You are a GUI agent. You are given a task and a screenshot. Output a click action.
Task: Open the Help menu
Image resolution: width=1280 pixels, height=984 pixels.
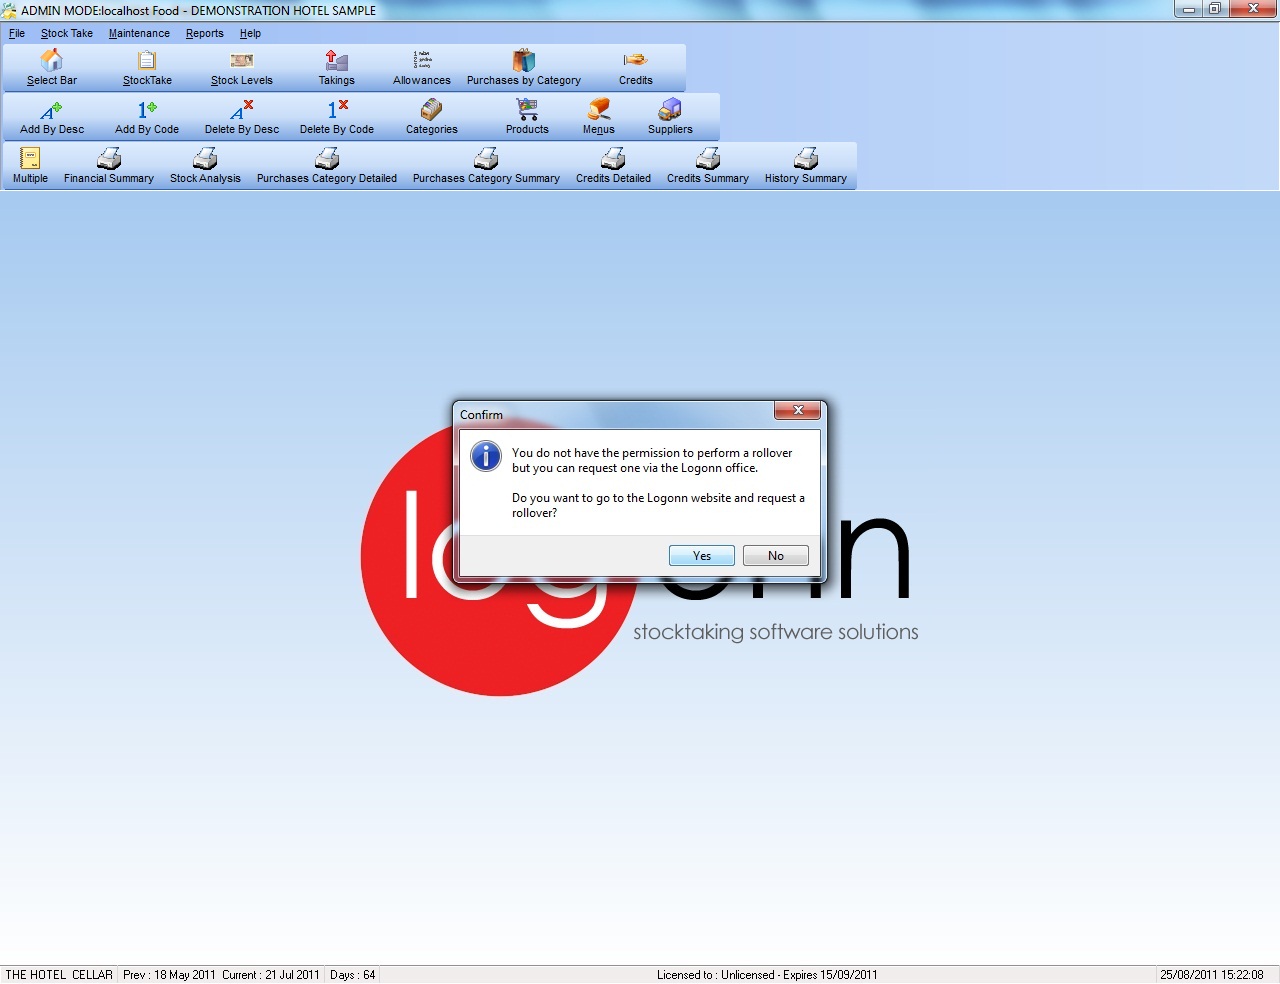[x=250, y=33]
